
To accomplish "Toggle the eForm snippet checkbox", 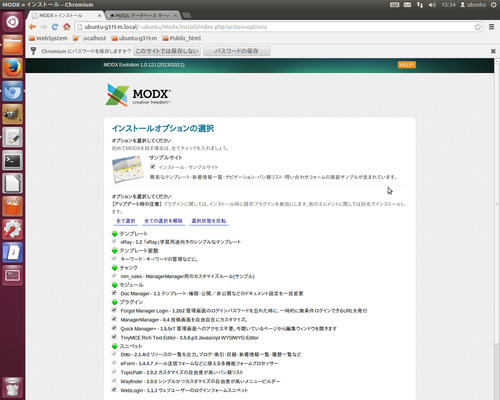I will point(114,363).
